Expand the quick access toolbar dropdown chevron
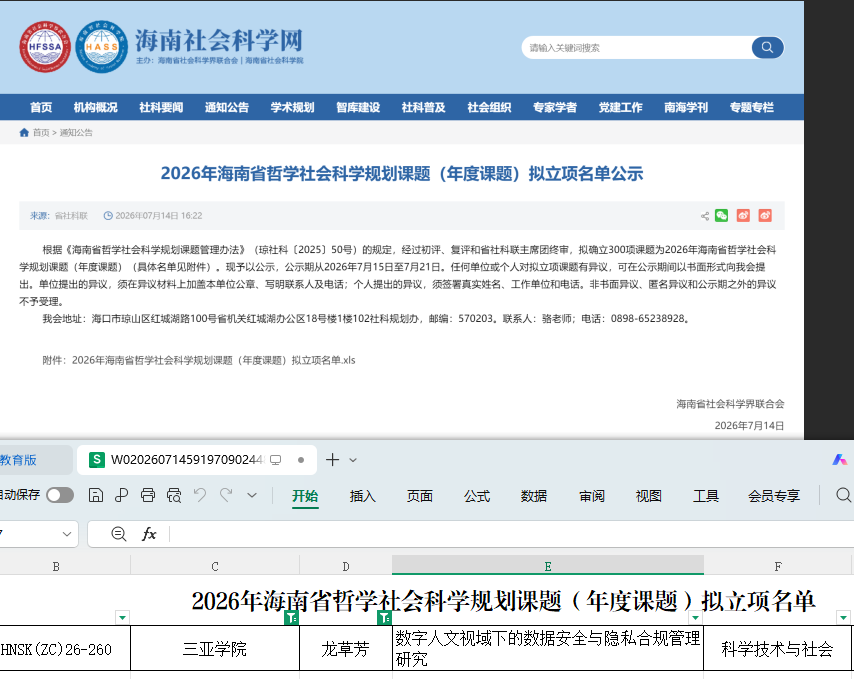 252,495
